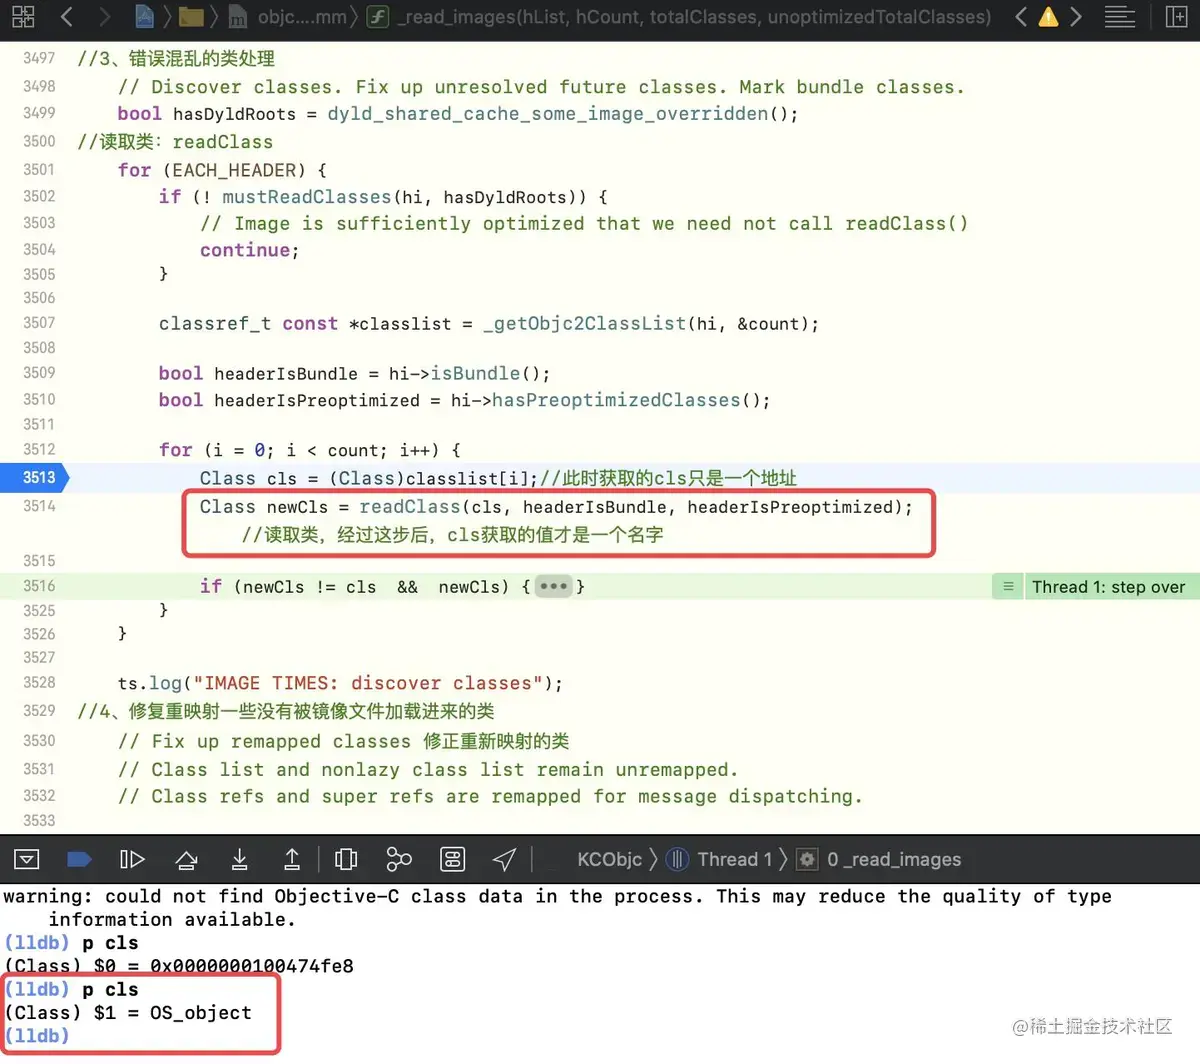Click the last empty (lldb) prompt
This screenshot has width=1200, height=1064.
(37, 1036)
